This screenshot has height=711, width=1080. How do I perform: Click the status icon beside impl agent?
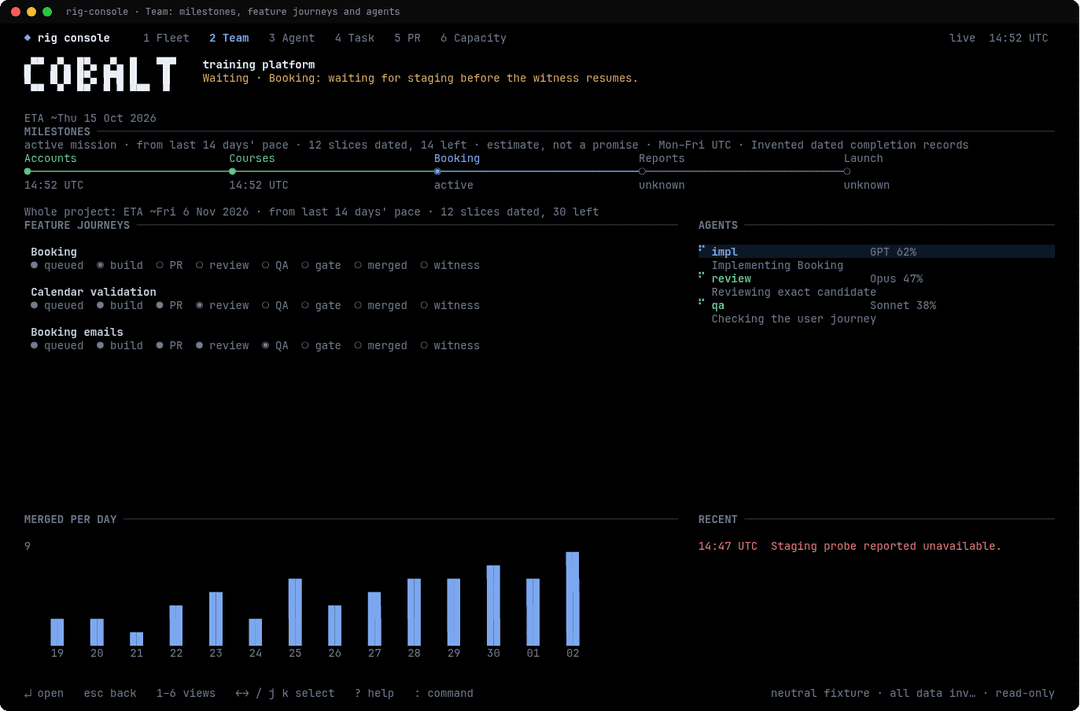701,249
